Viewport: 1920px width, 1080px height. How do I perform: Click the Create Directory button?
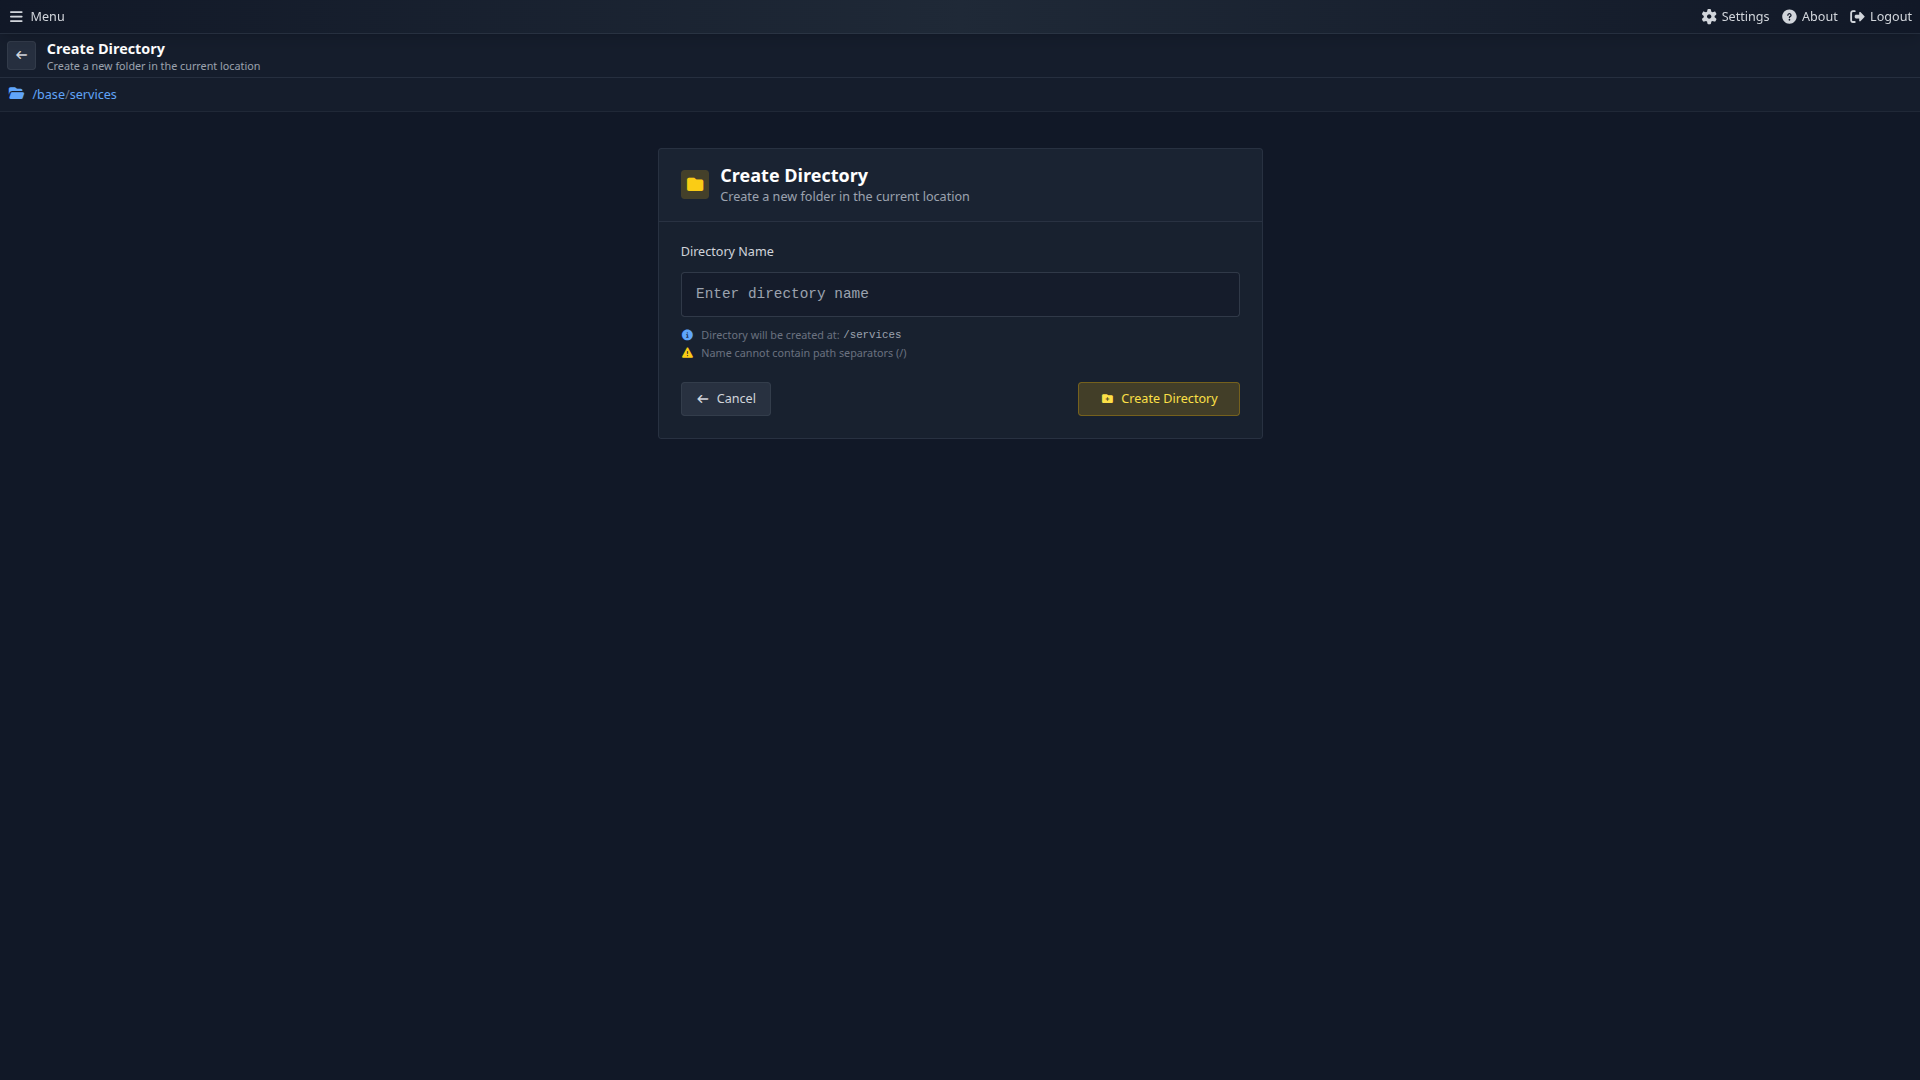pos(1158,398)
